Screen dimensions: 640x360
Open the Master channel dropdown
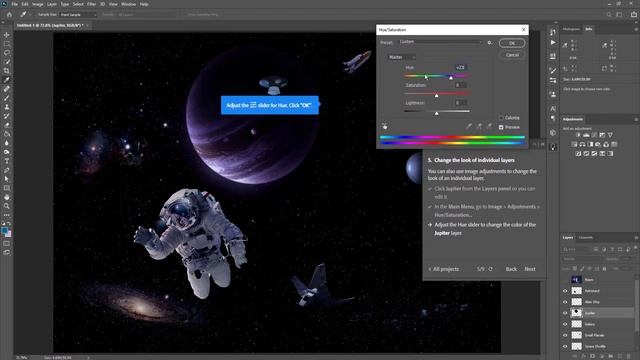tap(401, 57)
